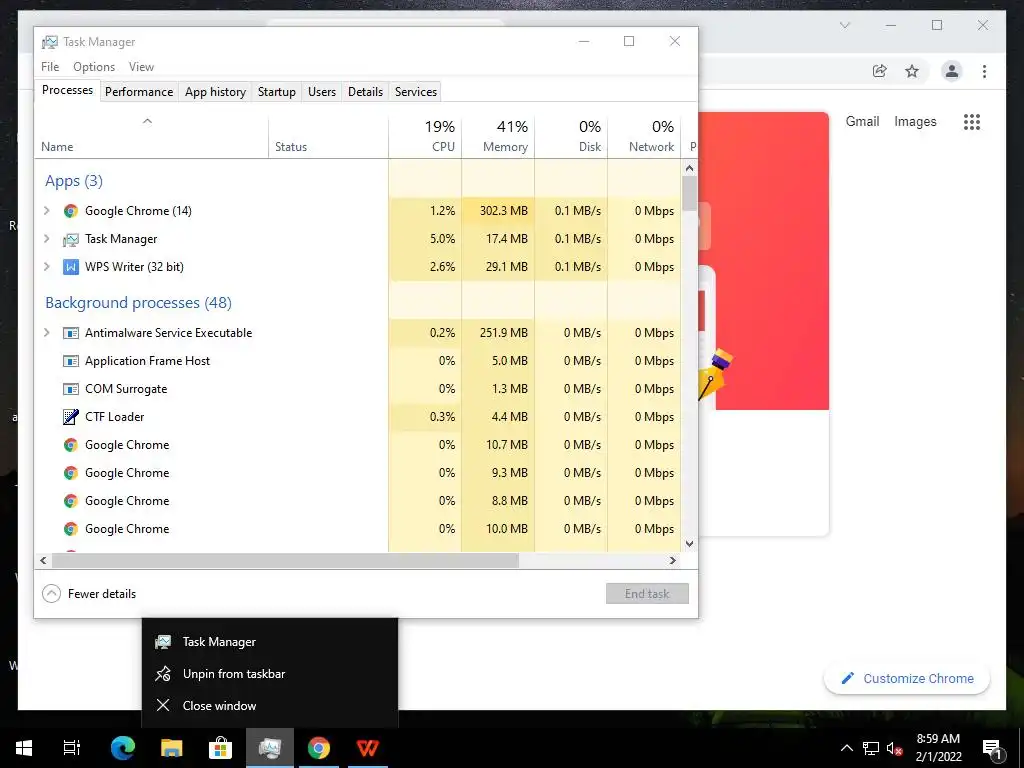Screen dimensions: 1024x768
Task: Open Task View on the taskbar
Action: [x=72, y=748]
